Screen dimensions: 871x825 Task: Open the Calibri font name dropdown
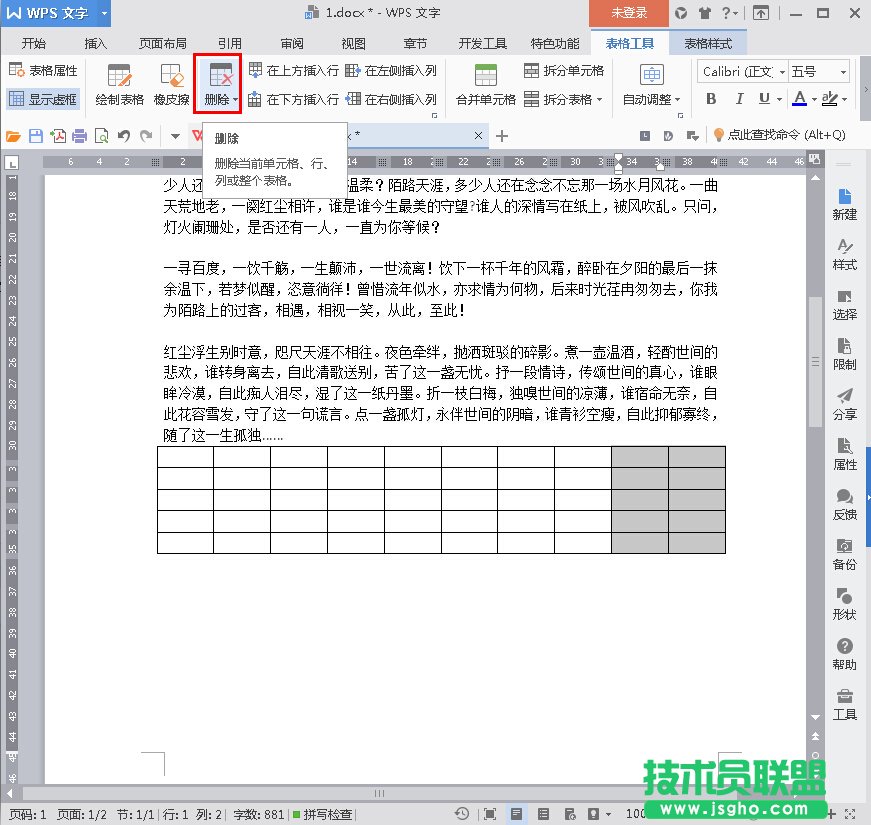click(x=739, y=72)
